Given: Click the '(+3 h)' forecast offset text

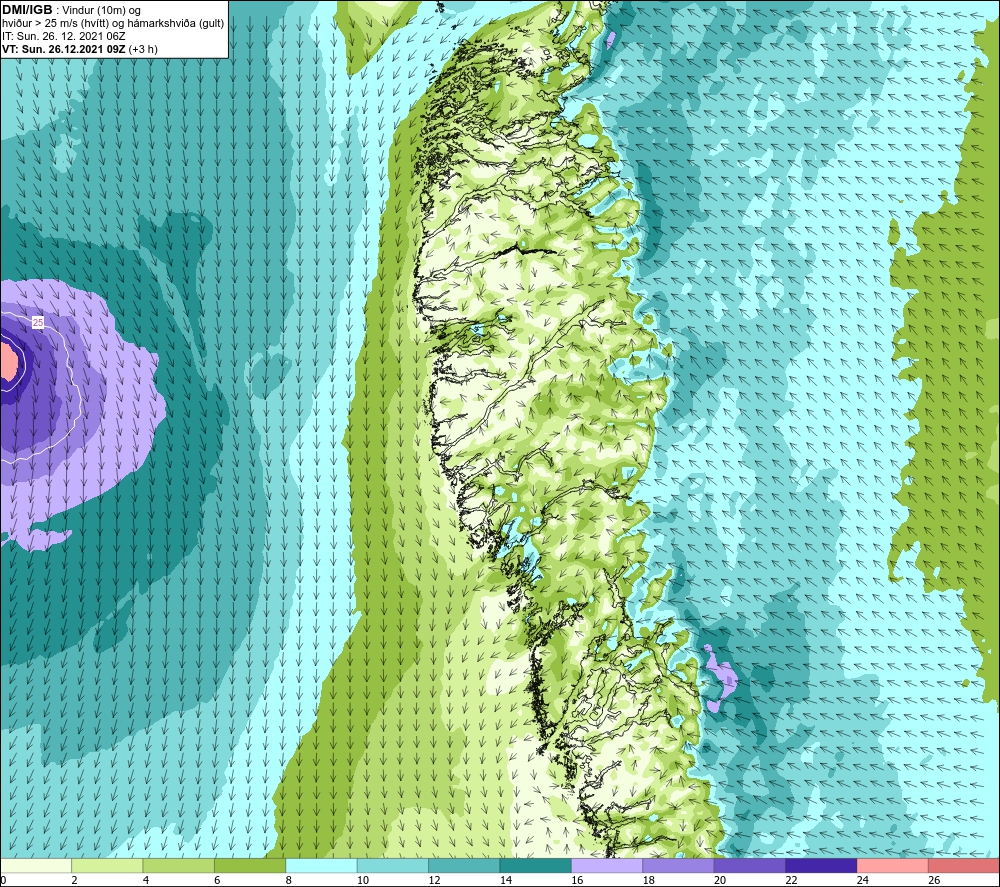Looking at the screenshot, I should point(143,49).
